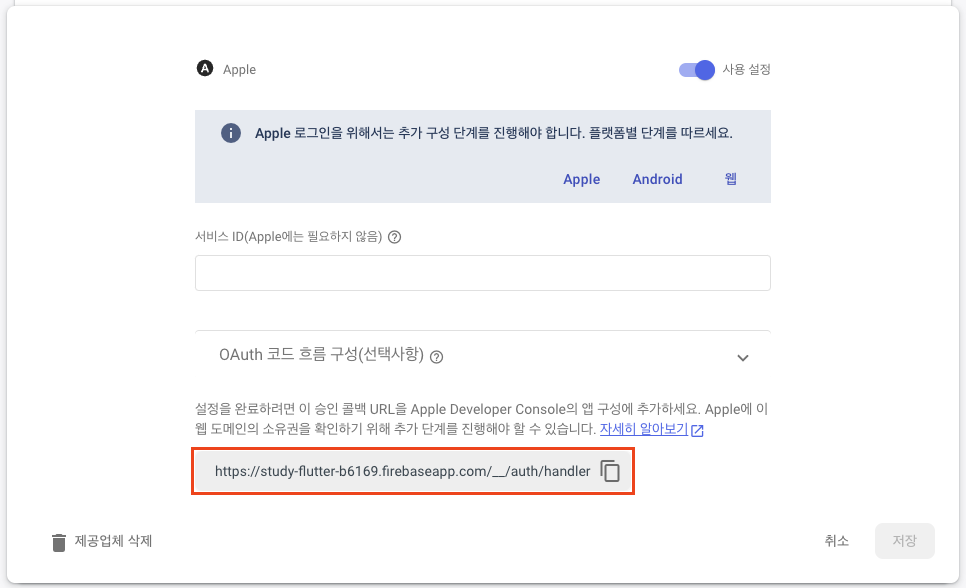Expand the OAuth 코드 흐름 구성 section chevron

(x=743, y=357)
